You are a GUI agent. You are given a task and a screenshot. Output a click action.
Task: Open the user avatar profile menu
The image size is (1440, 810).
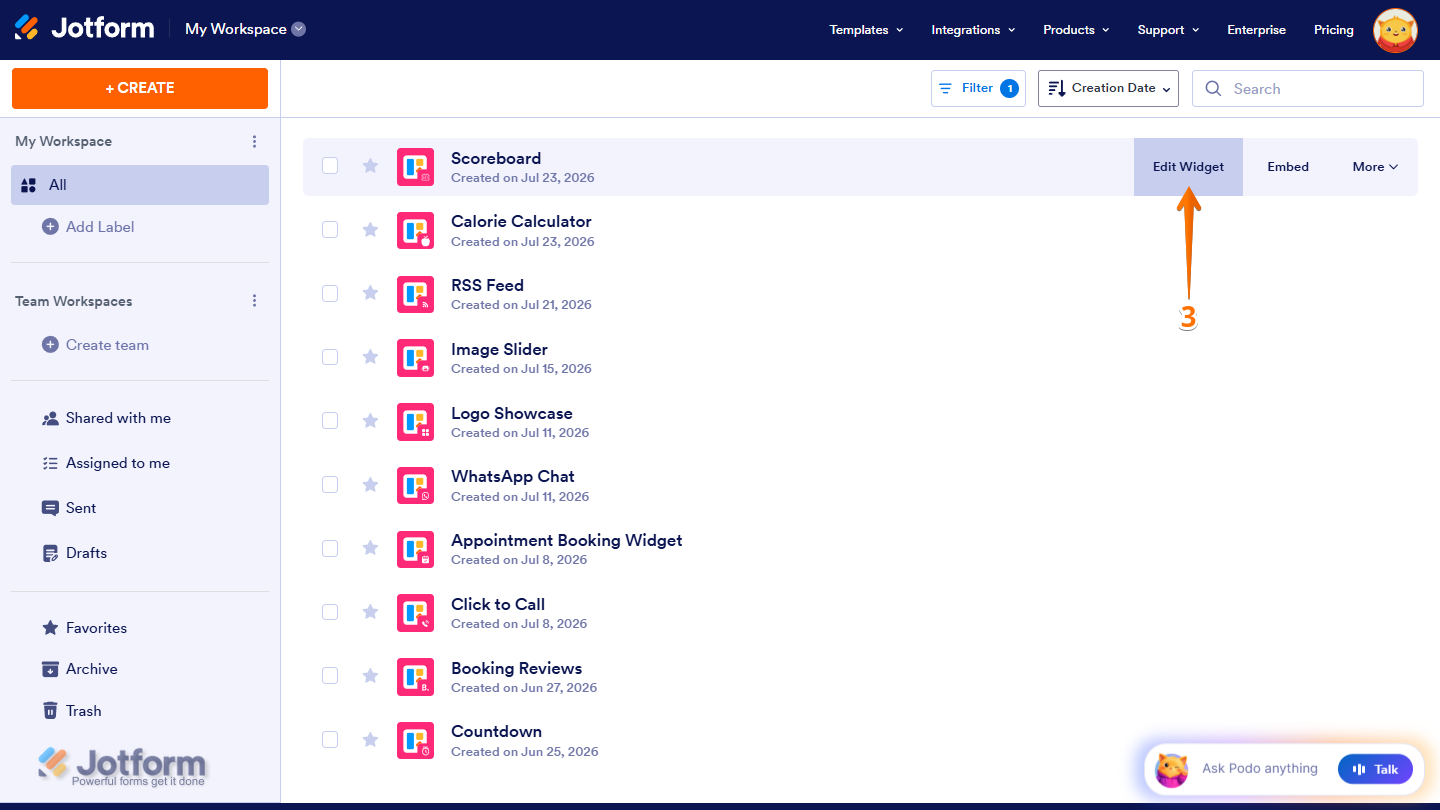pos(1395,30)
